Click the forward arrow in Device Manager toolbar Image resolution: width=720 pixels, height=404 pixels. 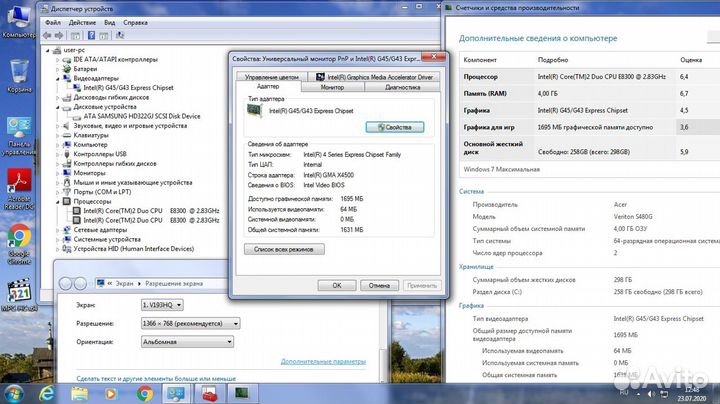[59, 35]
